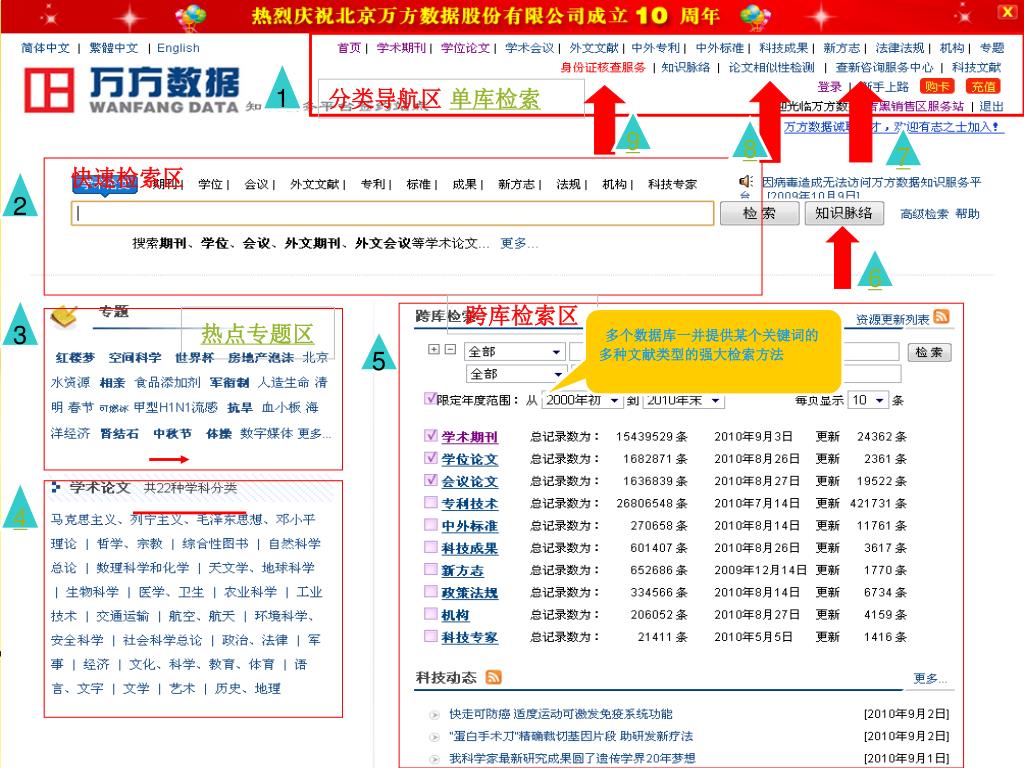Viewport: 1024px width, 768px height.
Task: Click the speaker announcement icon
Action: pyautogui.click(x=746, y=181)
